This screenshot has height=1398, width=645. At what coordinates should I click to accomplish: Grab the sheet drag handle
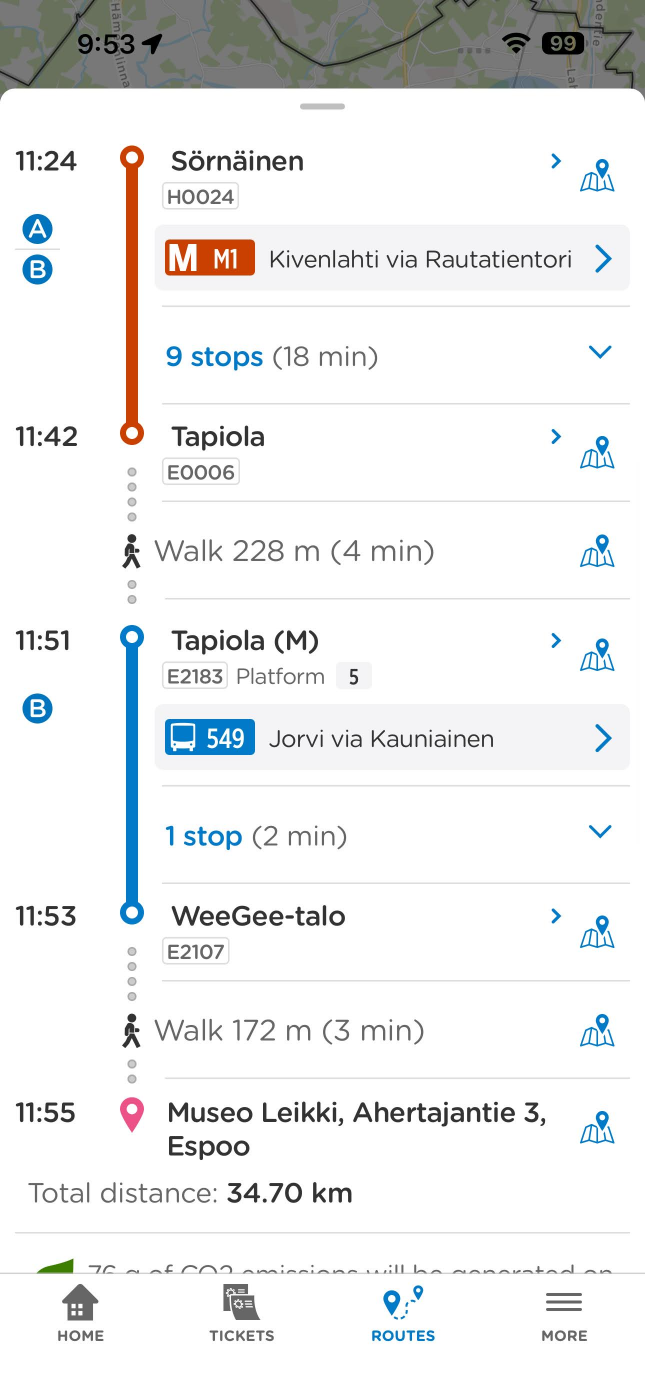(322, 106)
